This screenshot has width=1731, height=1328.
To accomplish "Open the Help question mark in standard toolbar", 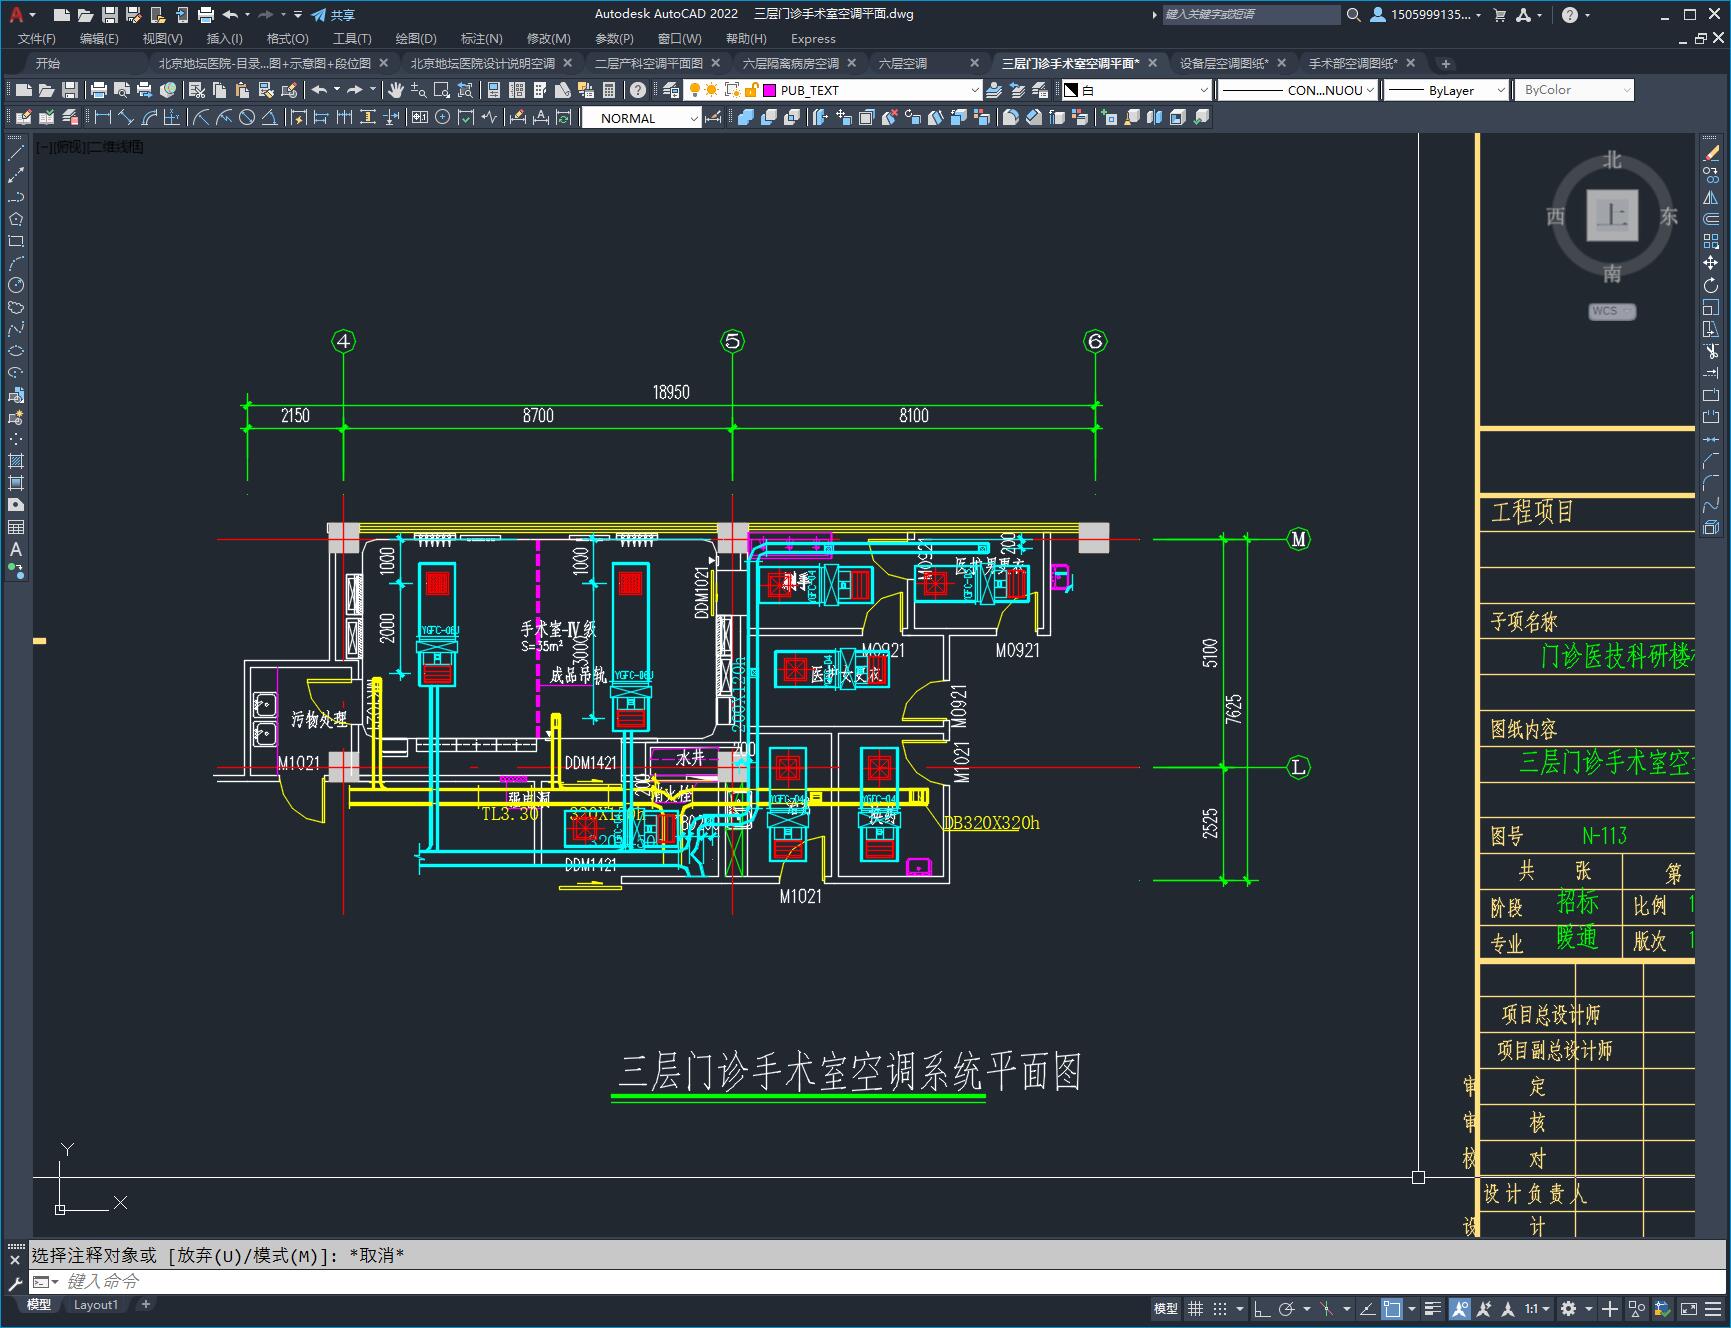I will (x=638, y=90).
